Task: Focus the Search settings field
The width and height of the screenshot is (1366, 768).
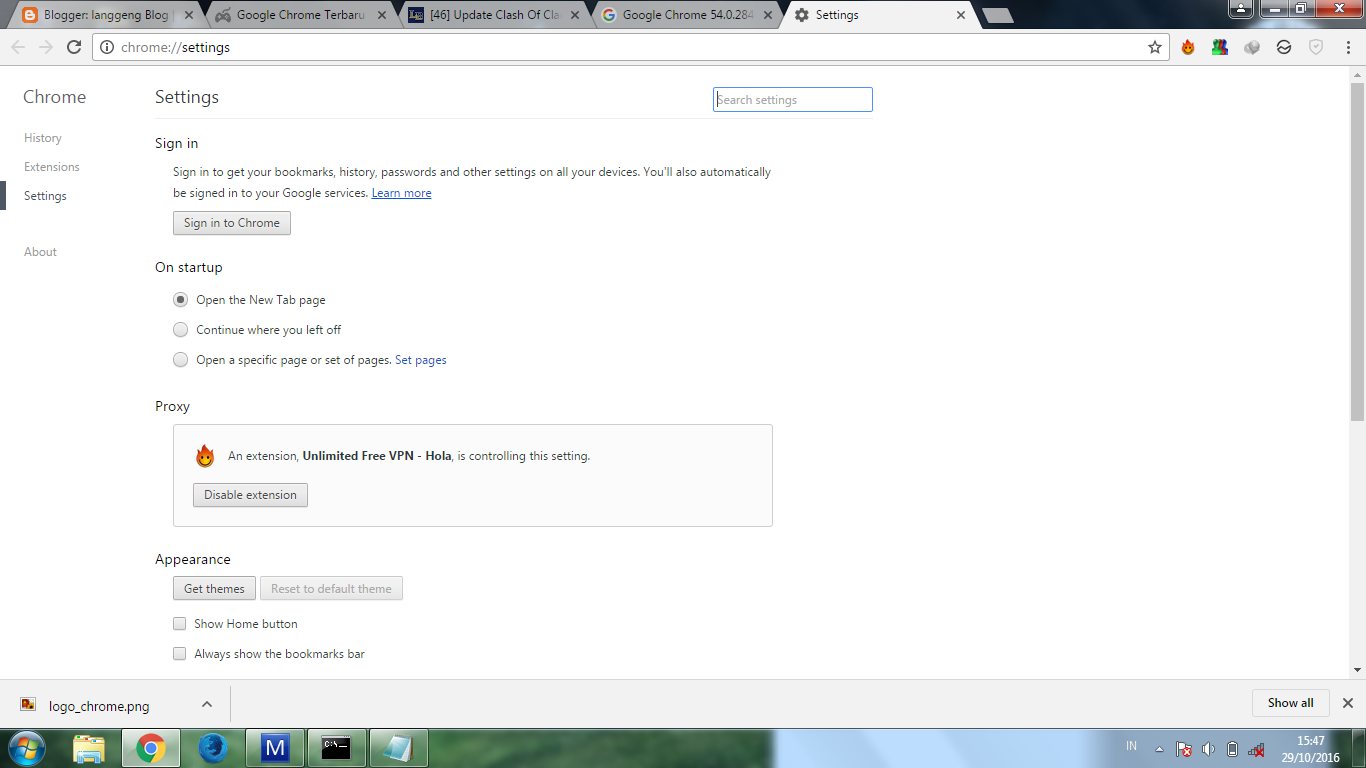Action: pyautogui.click(x=793, y=100)
